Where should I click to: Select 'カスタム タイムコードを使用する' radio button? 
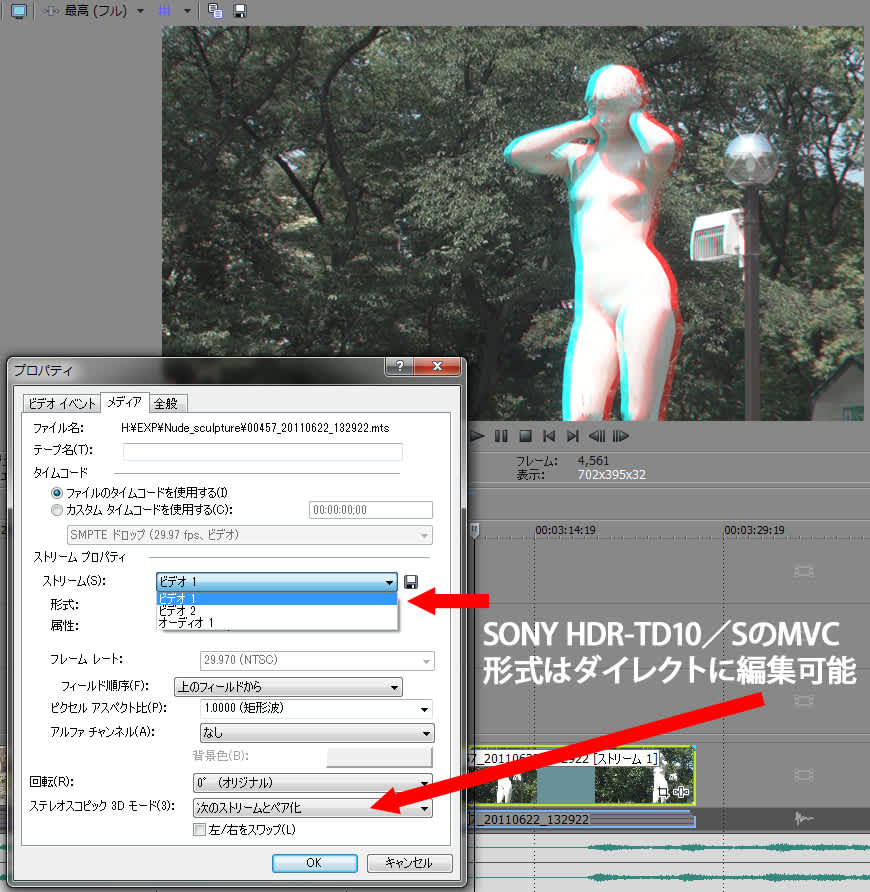tap(57, 509)
